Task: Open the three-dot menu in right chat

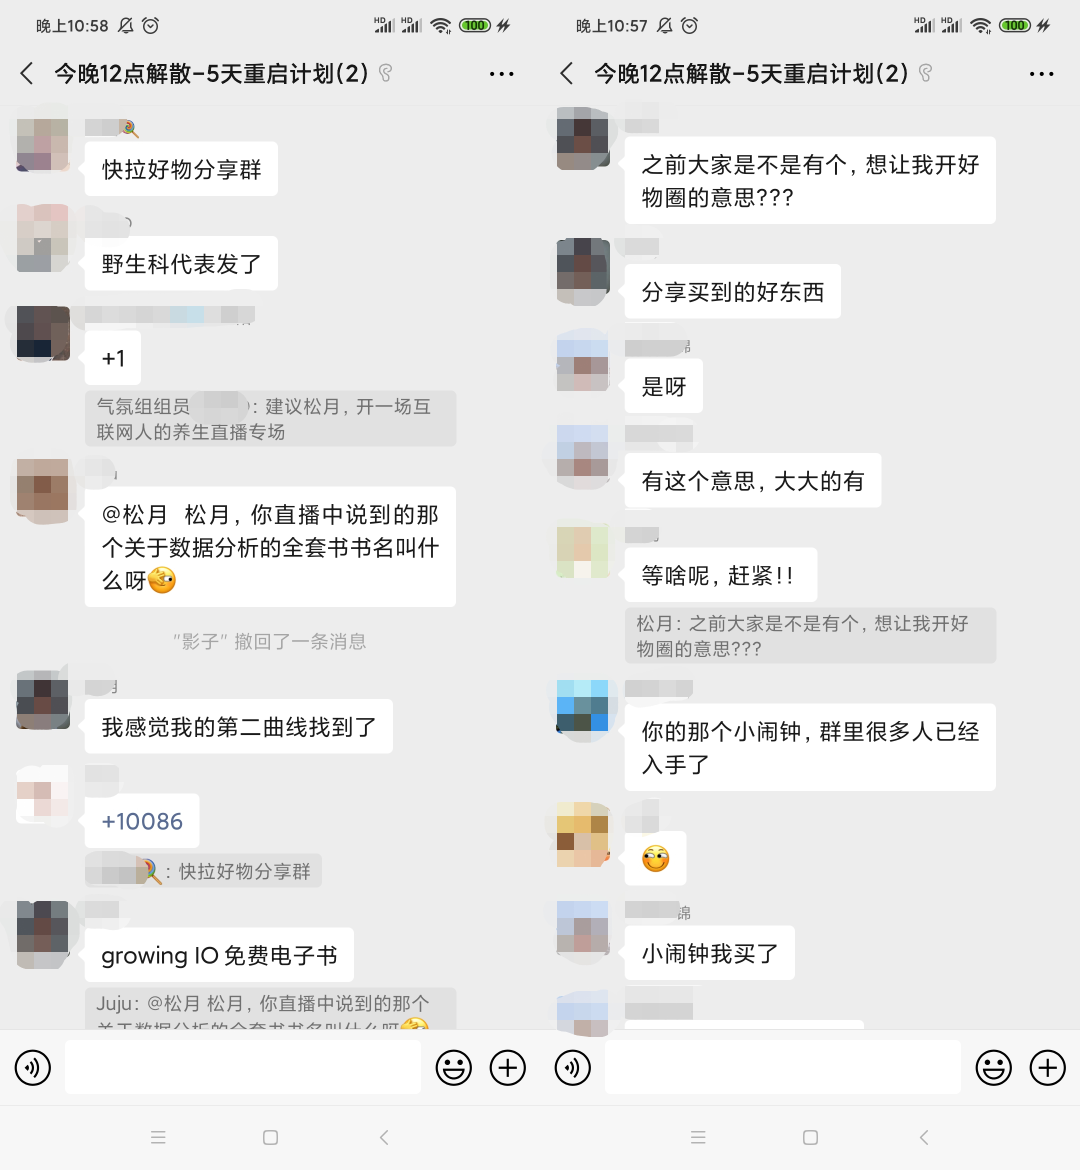Action: tap(1041, 74)
